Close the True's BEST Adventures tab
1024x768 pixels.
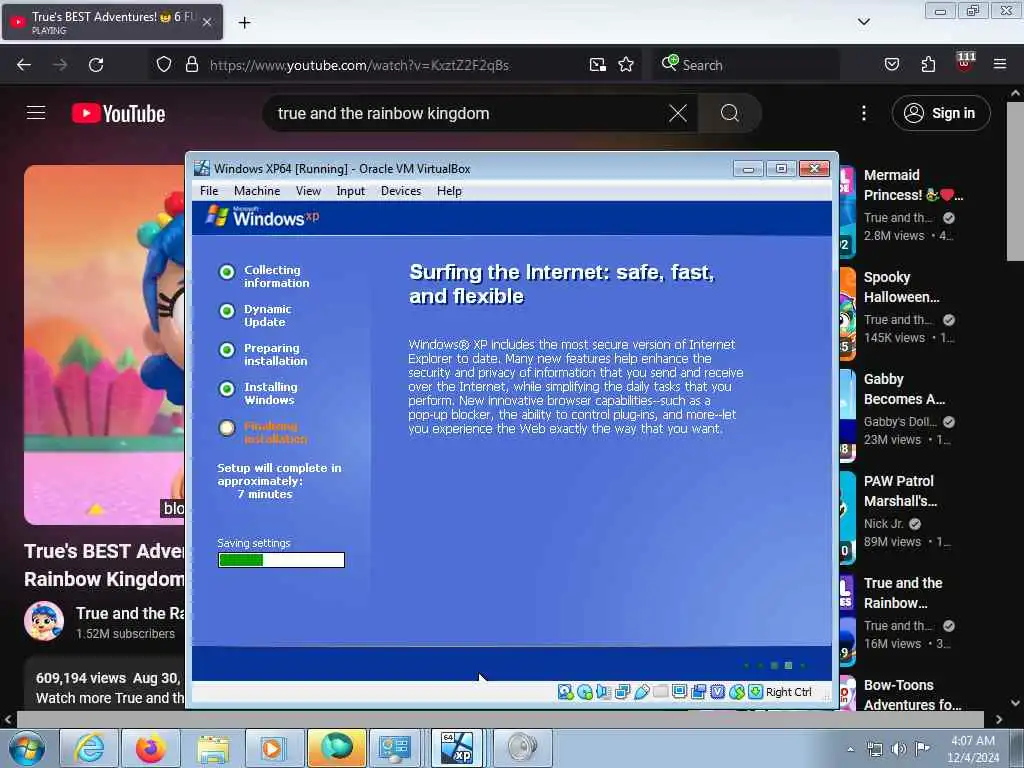206,22
